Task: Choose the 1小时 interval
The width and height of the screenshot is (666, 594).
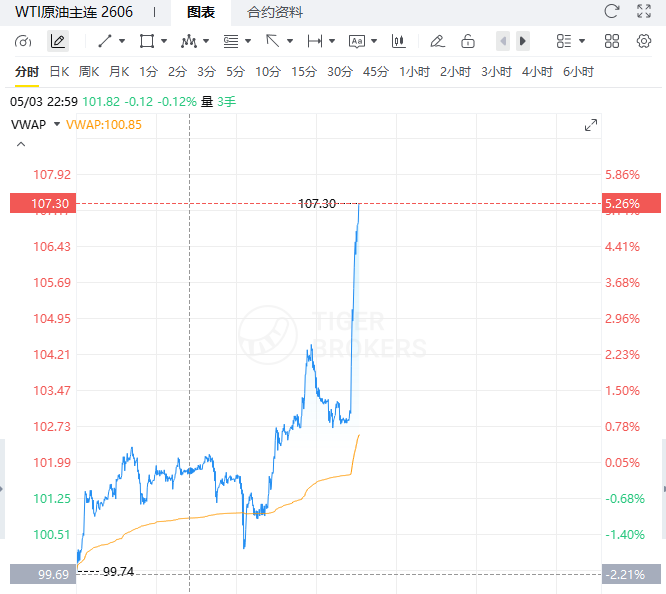Action: pyautogui.click(x=414, y=71)
